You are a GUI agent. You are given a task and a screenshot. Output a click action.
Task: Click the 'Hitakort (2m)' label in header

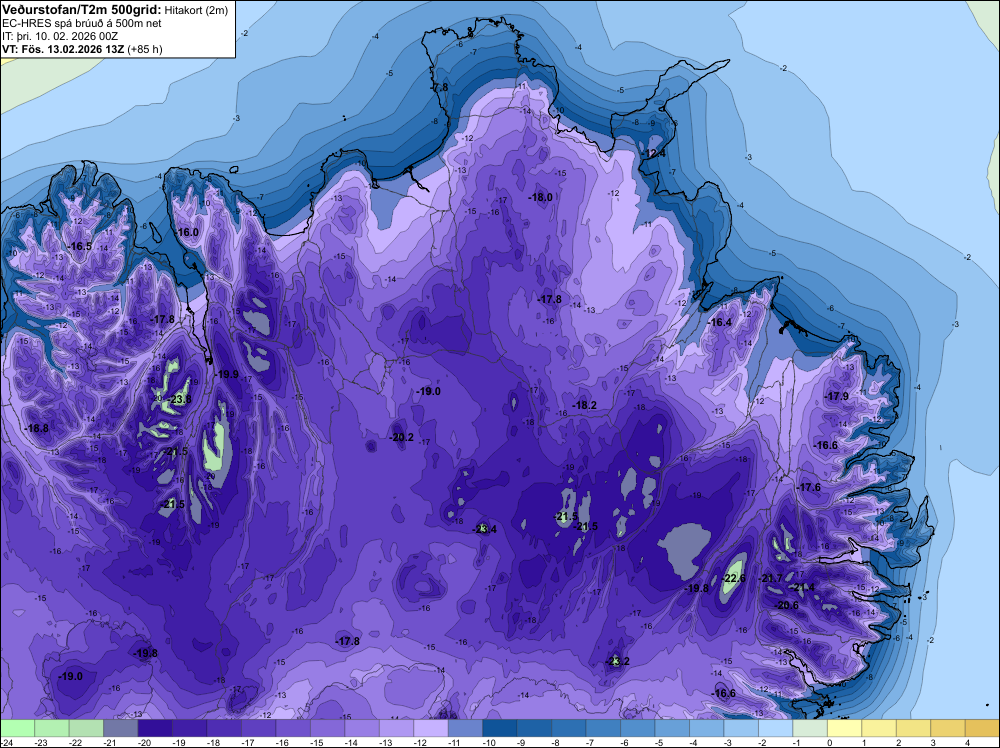[196, 10]
